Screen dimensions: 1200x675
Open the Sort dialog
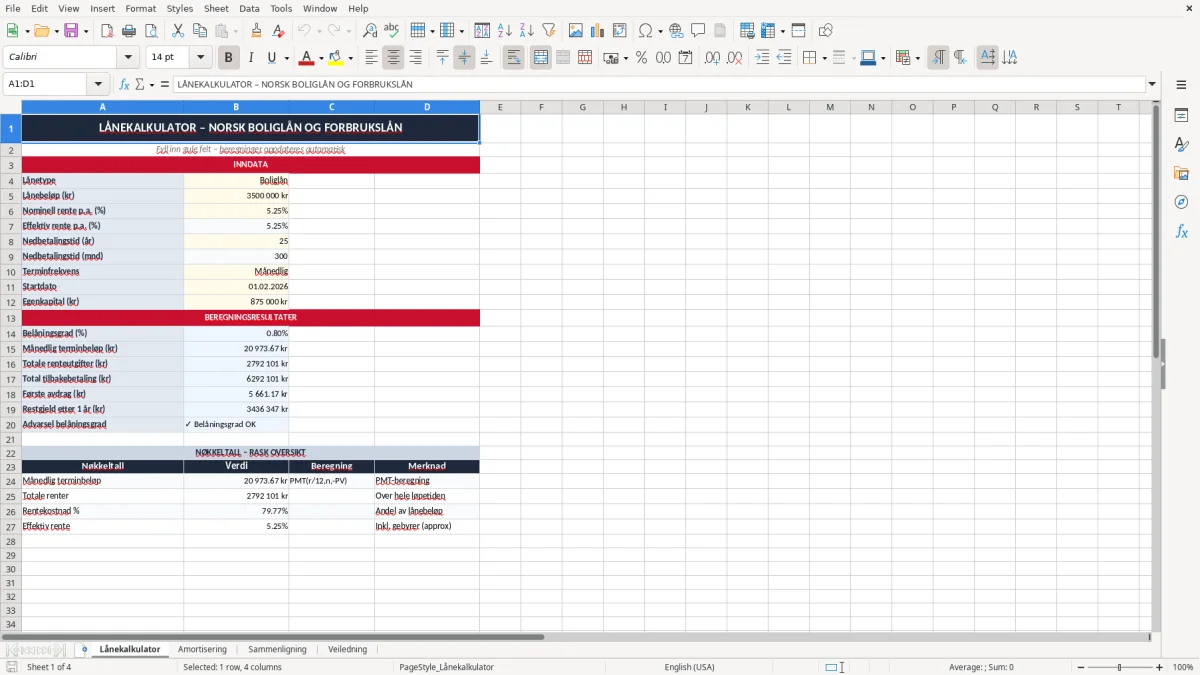pos(483,31)
